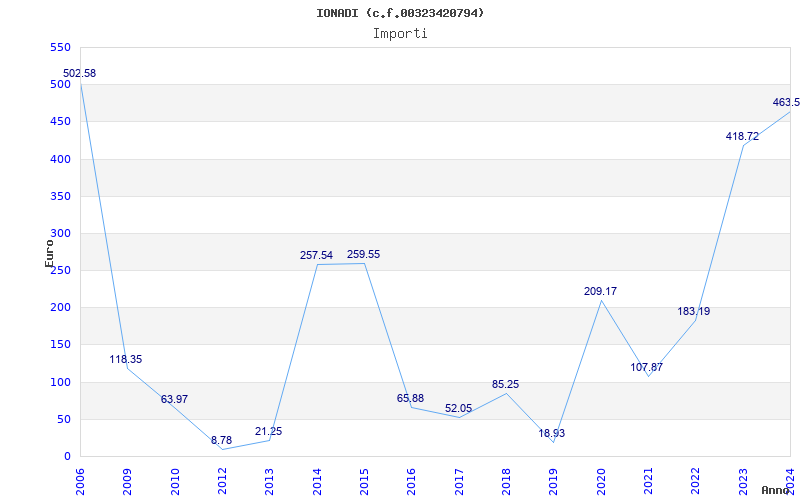Click the 21.25 data label
Viewport: 800px width, 500px height.
tap(268, 431)
